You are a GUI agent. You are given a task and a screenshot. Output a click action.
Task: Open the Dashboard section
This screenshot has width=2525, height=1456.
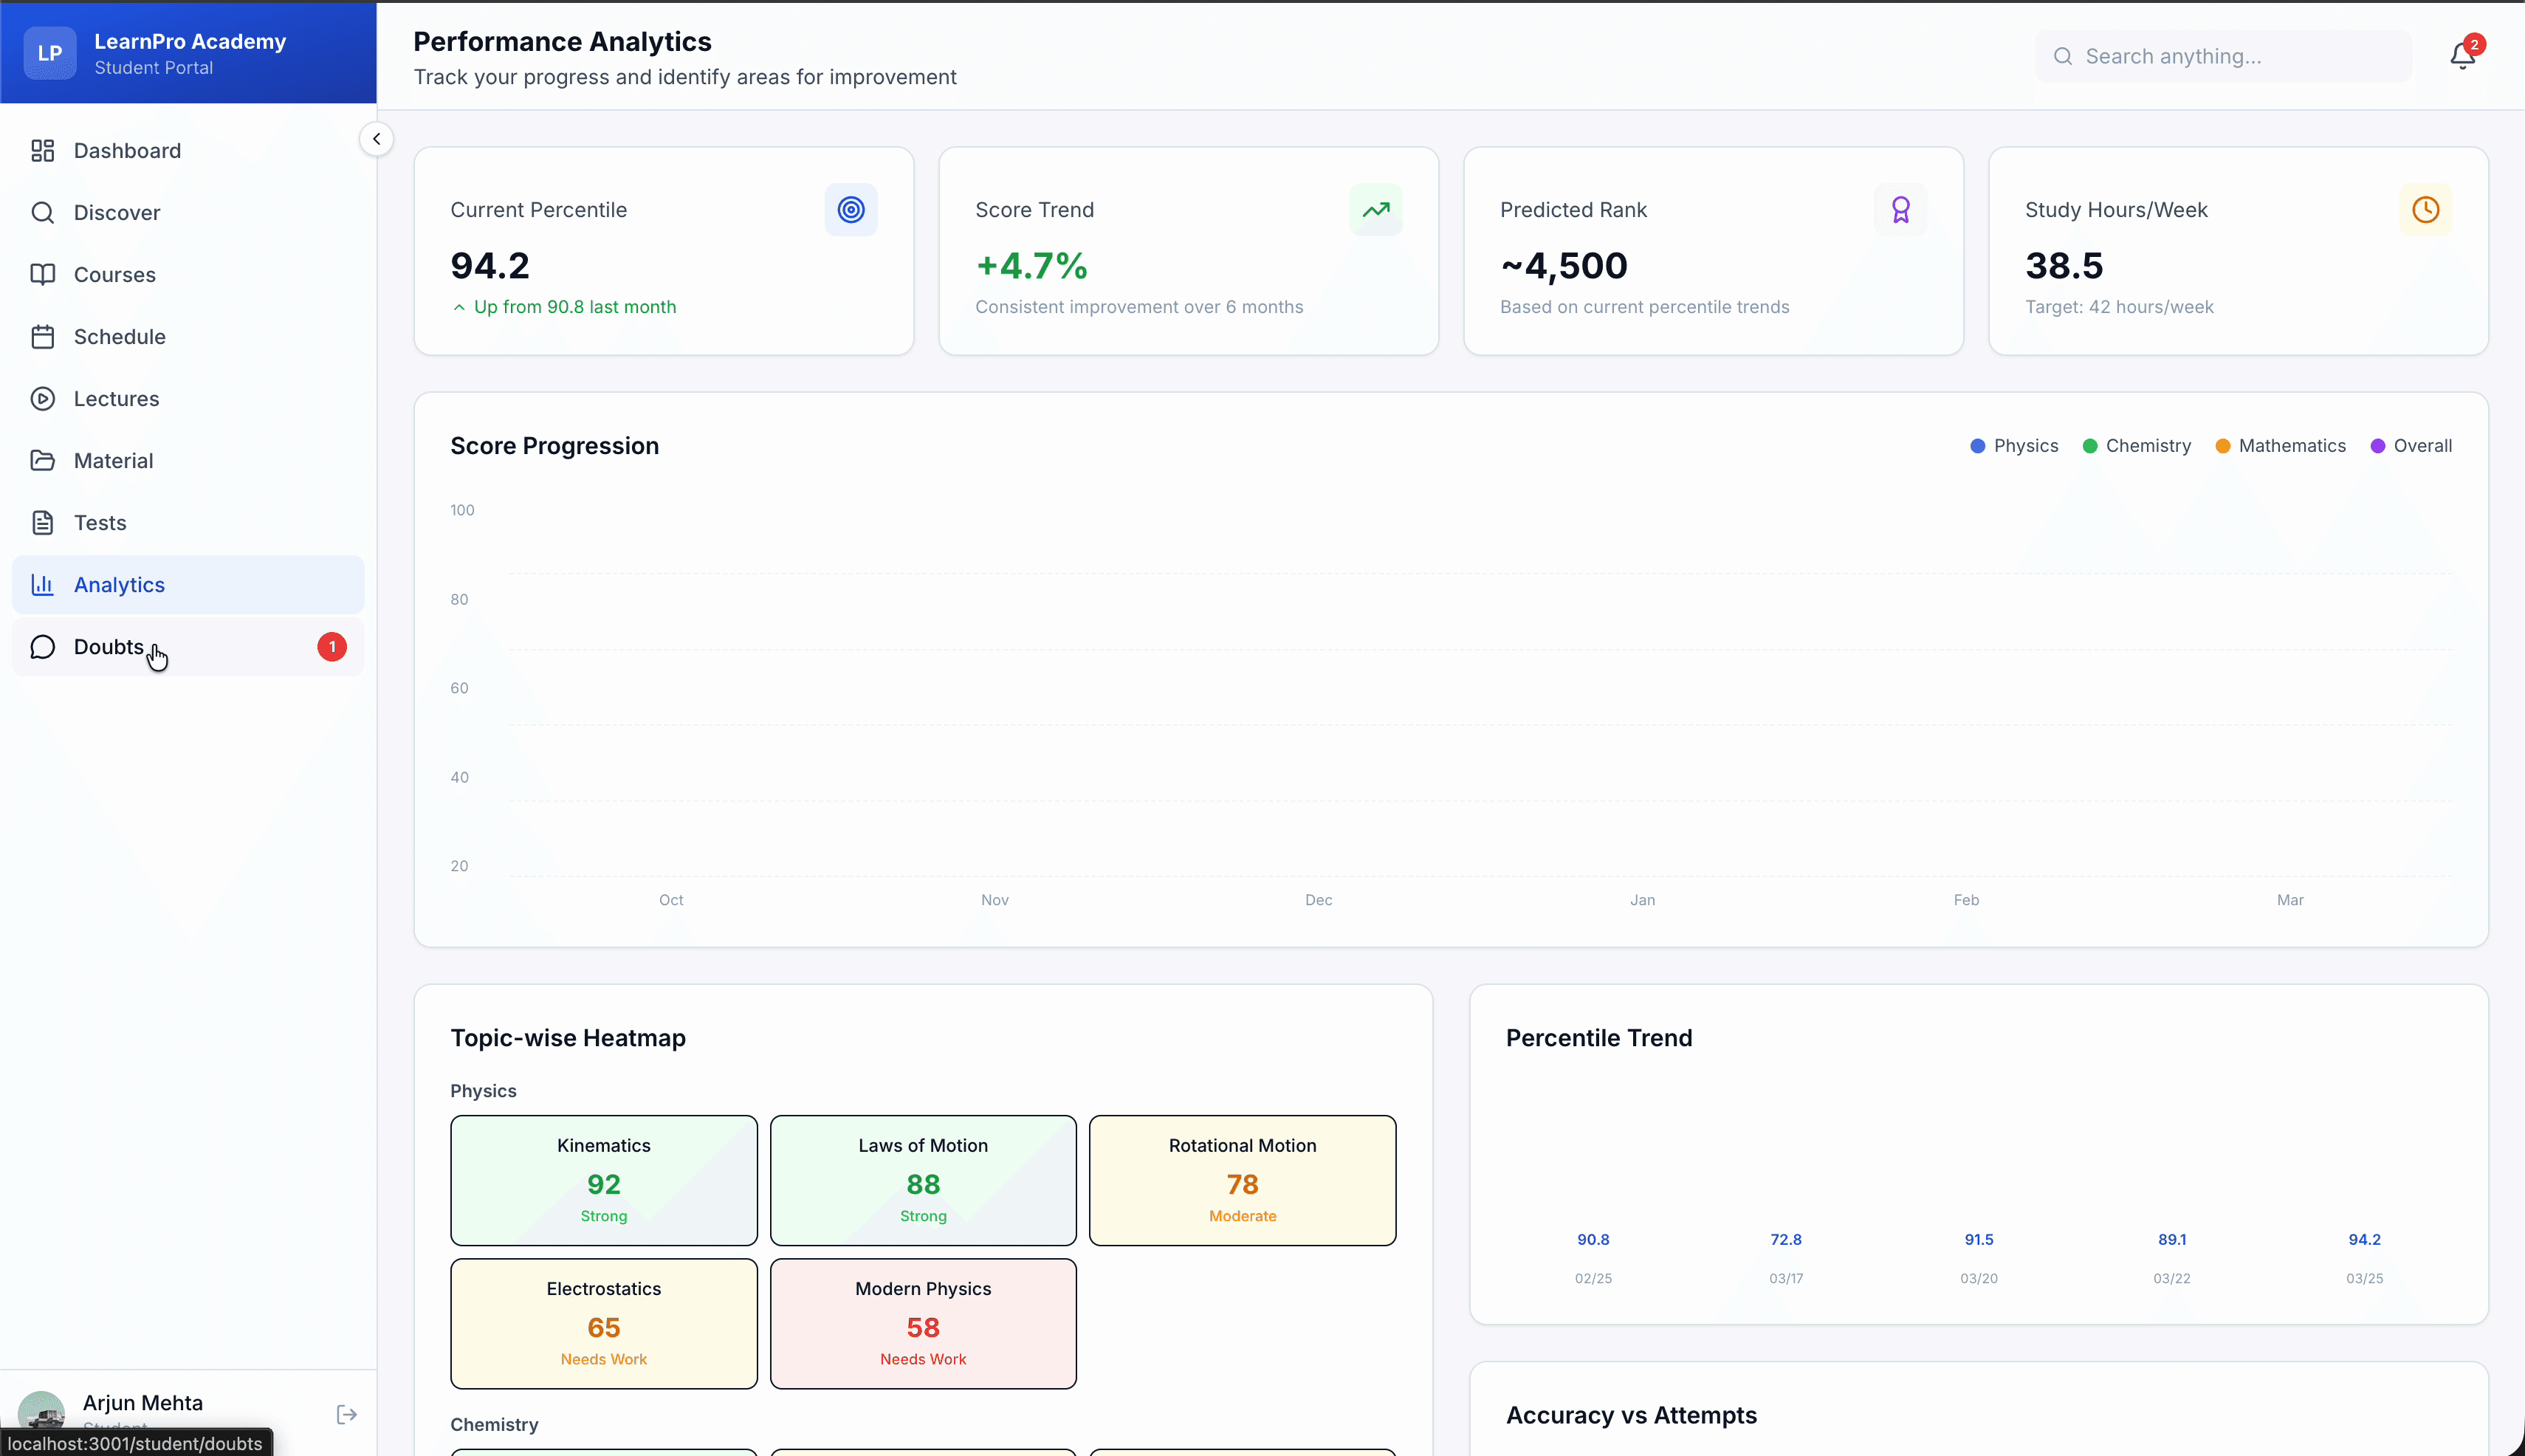[x=126, y=150]
